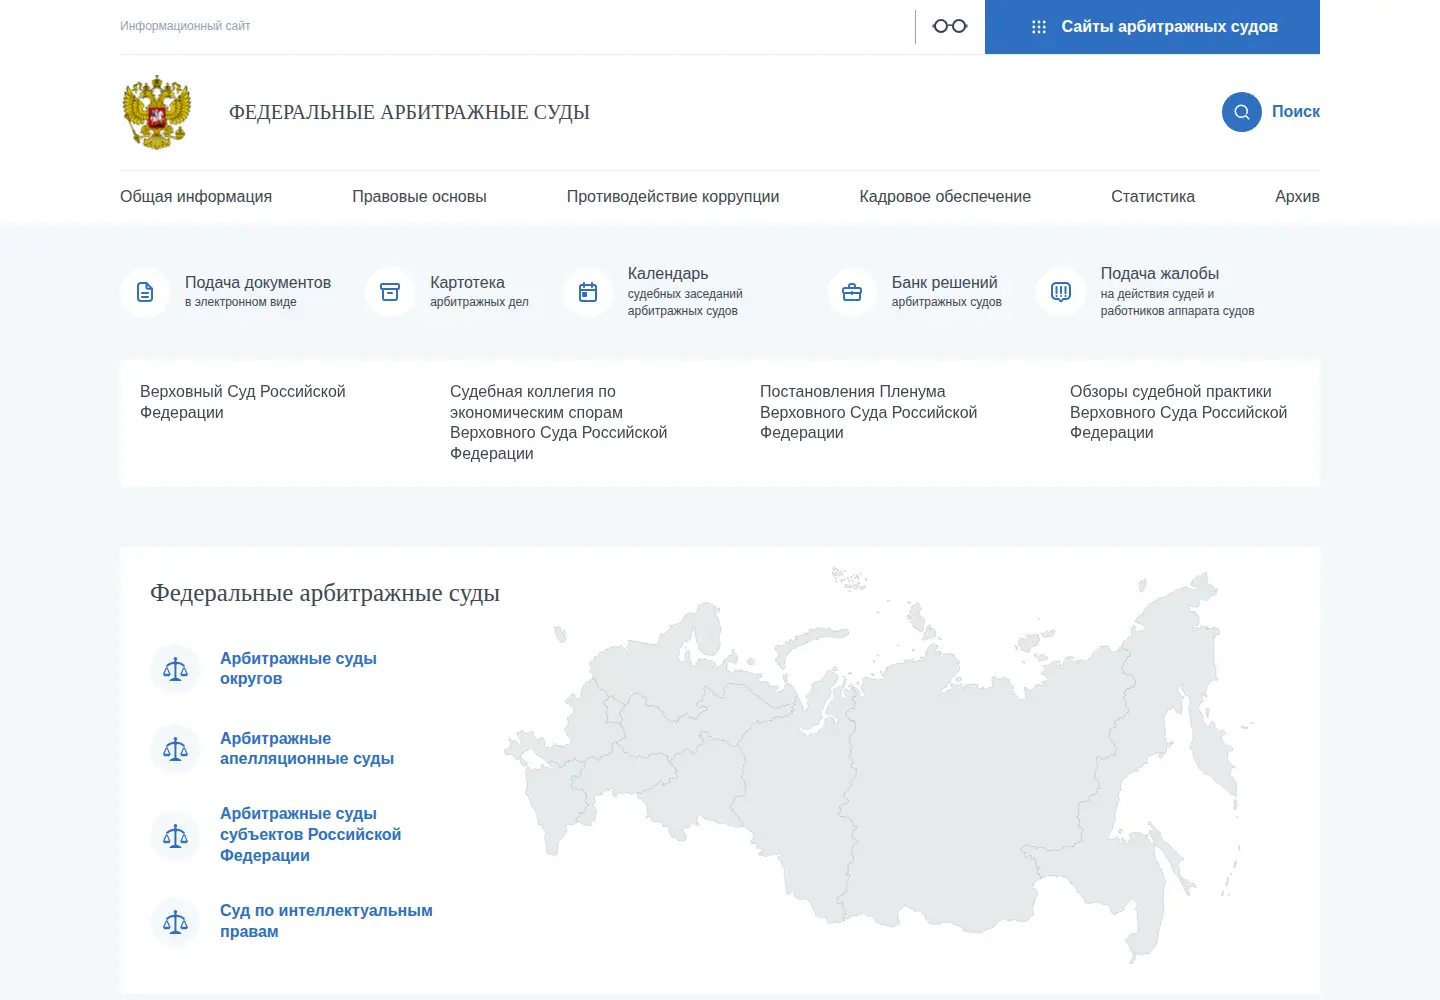Open the Статистика menu

(1153, 197)
